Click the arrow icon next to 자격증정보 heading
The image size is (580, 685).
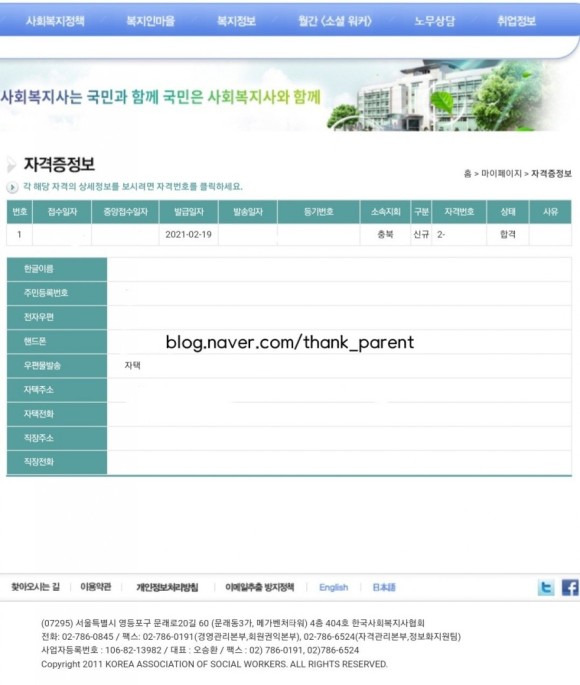click(x=11, y=165)
